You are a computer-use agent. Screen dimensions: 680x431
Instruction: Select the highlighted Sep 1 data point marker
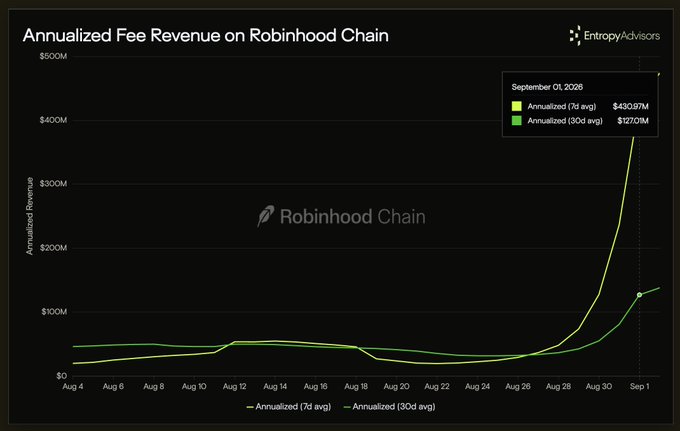[x=639, y=295]
